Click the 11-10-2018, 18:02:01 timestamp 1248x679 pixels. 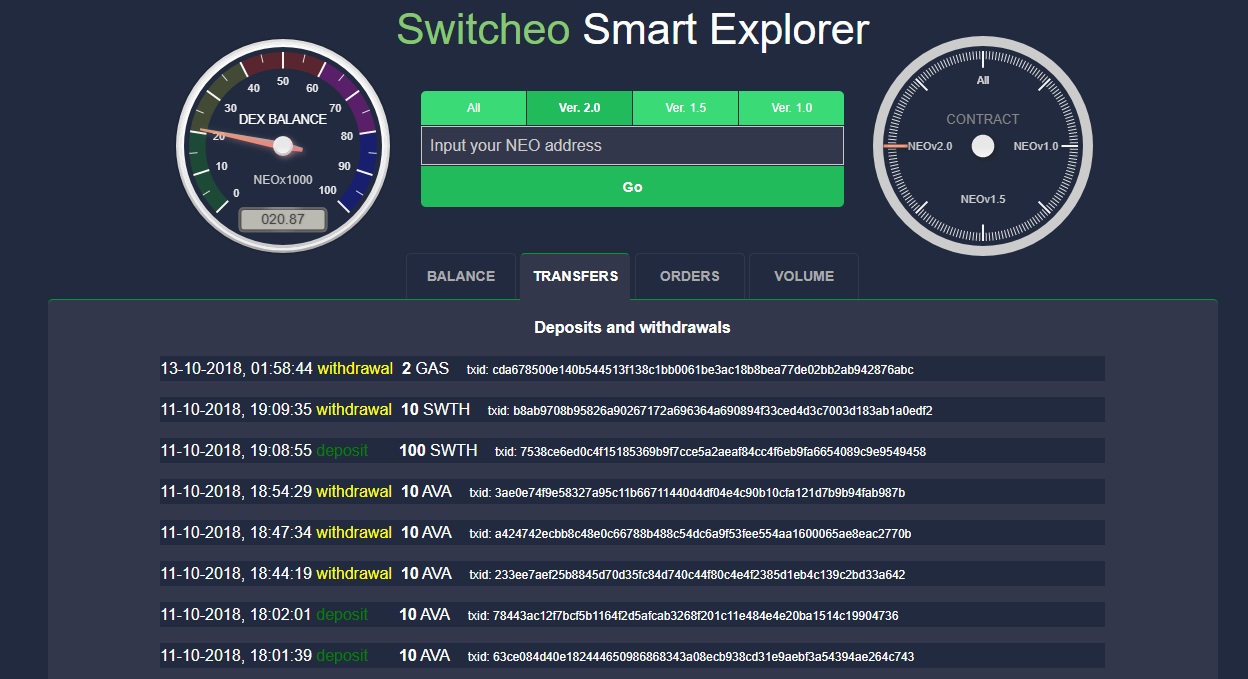coord(237,615)
